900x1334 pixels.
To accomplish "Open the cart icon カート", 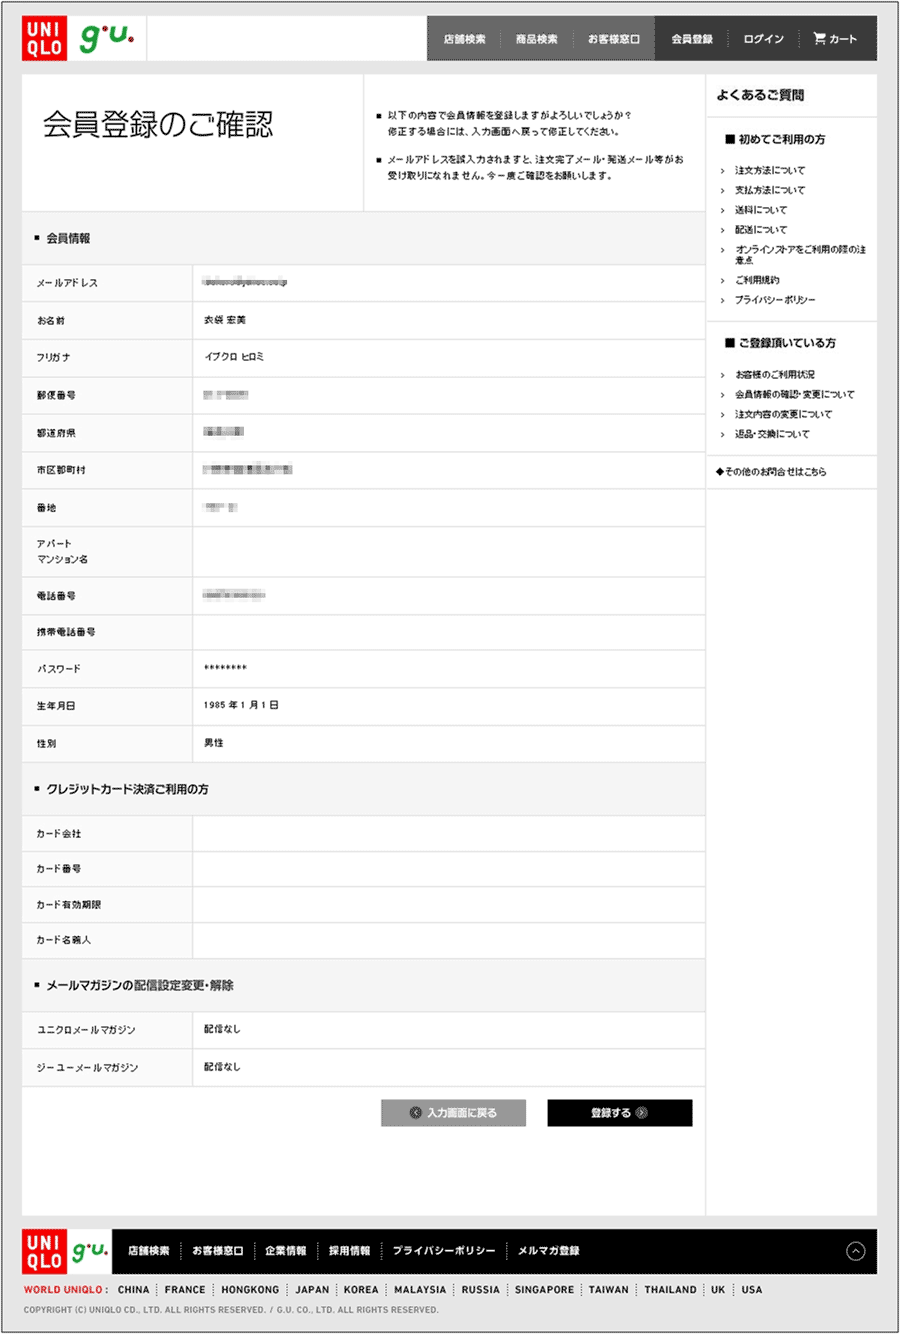I will pos(835,39).
